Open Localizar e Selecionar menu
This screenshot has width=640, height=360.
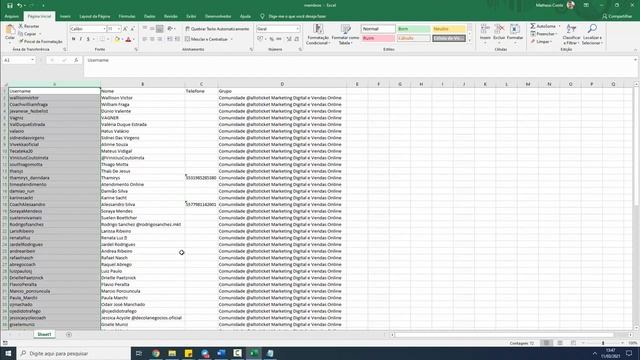(x=592, y=34)
